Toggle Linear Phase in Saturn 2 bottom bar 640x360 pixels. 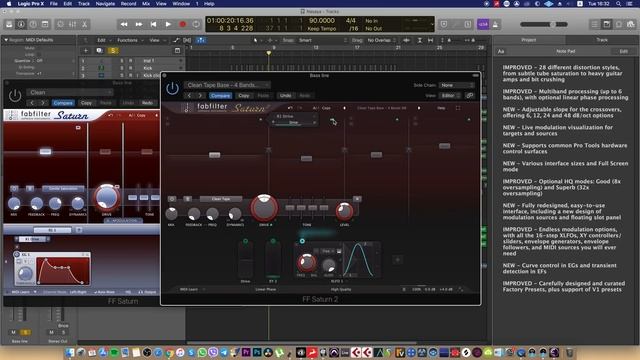[x=266, y=289]
